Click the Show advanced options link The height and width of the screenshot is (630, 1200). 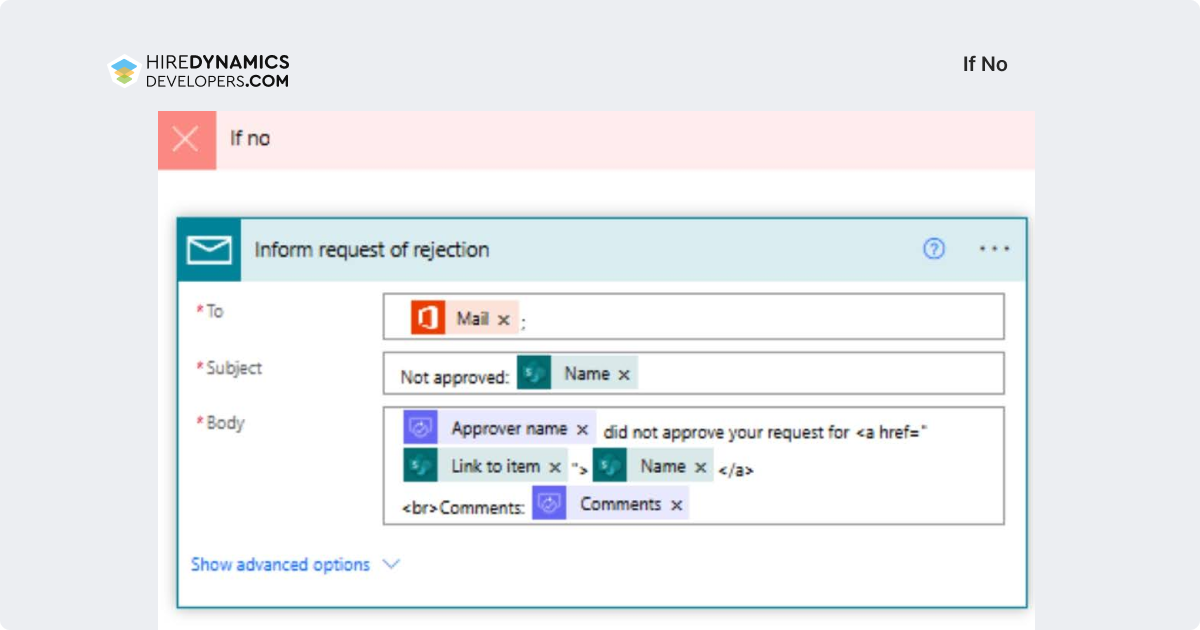coord(280,565)
